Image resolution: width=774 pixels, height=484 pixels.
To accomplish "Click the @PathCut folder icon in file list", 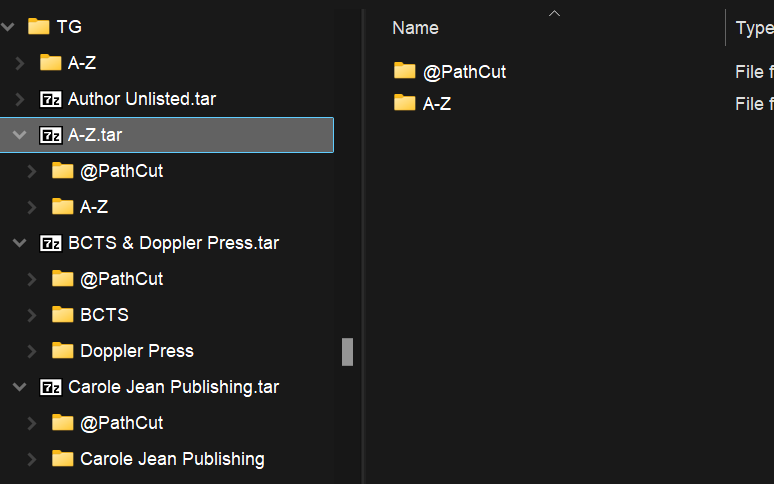I will click(405, 71).
